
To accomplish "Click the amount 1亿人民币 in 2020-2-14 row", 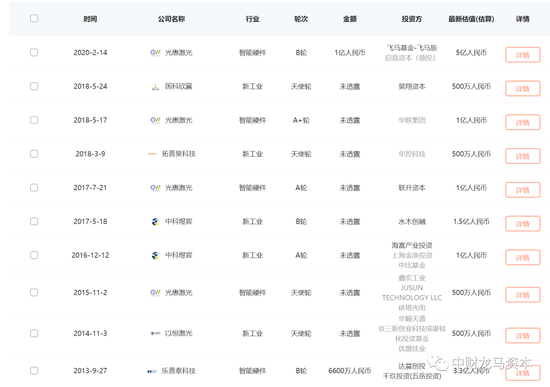I will pos(350,53).
